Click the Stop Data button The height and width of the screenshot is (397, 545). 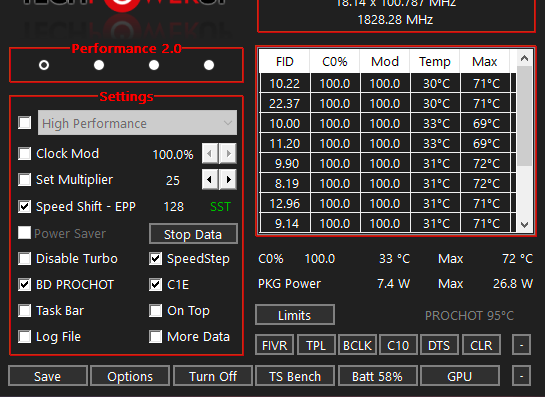click(x=193, y=234)
